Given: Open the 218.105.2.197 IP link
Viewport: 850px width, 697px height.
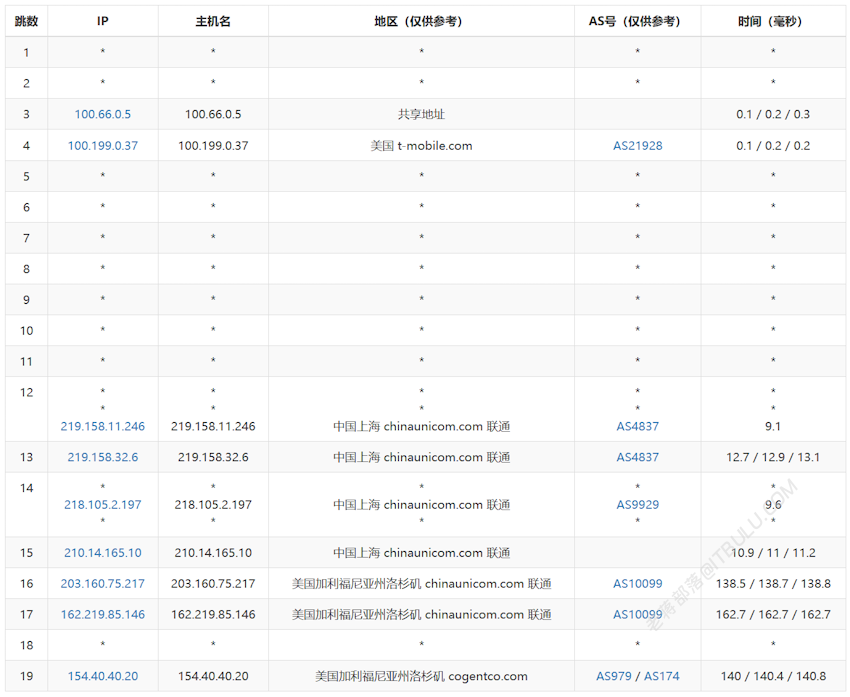Looking at the screenshot, I should point(102,505).
